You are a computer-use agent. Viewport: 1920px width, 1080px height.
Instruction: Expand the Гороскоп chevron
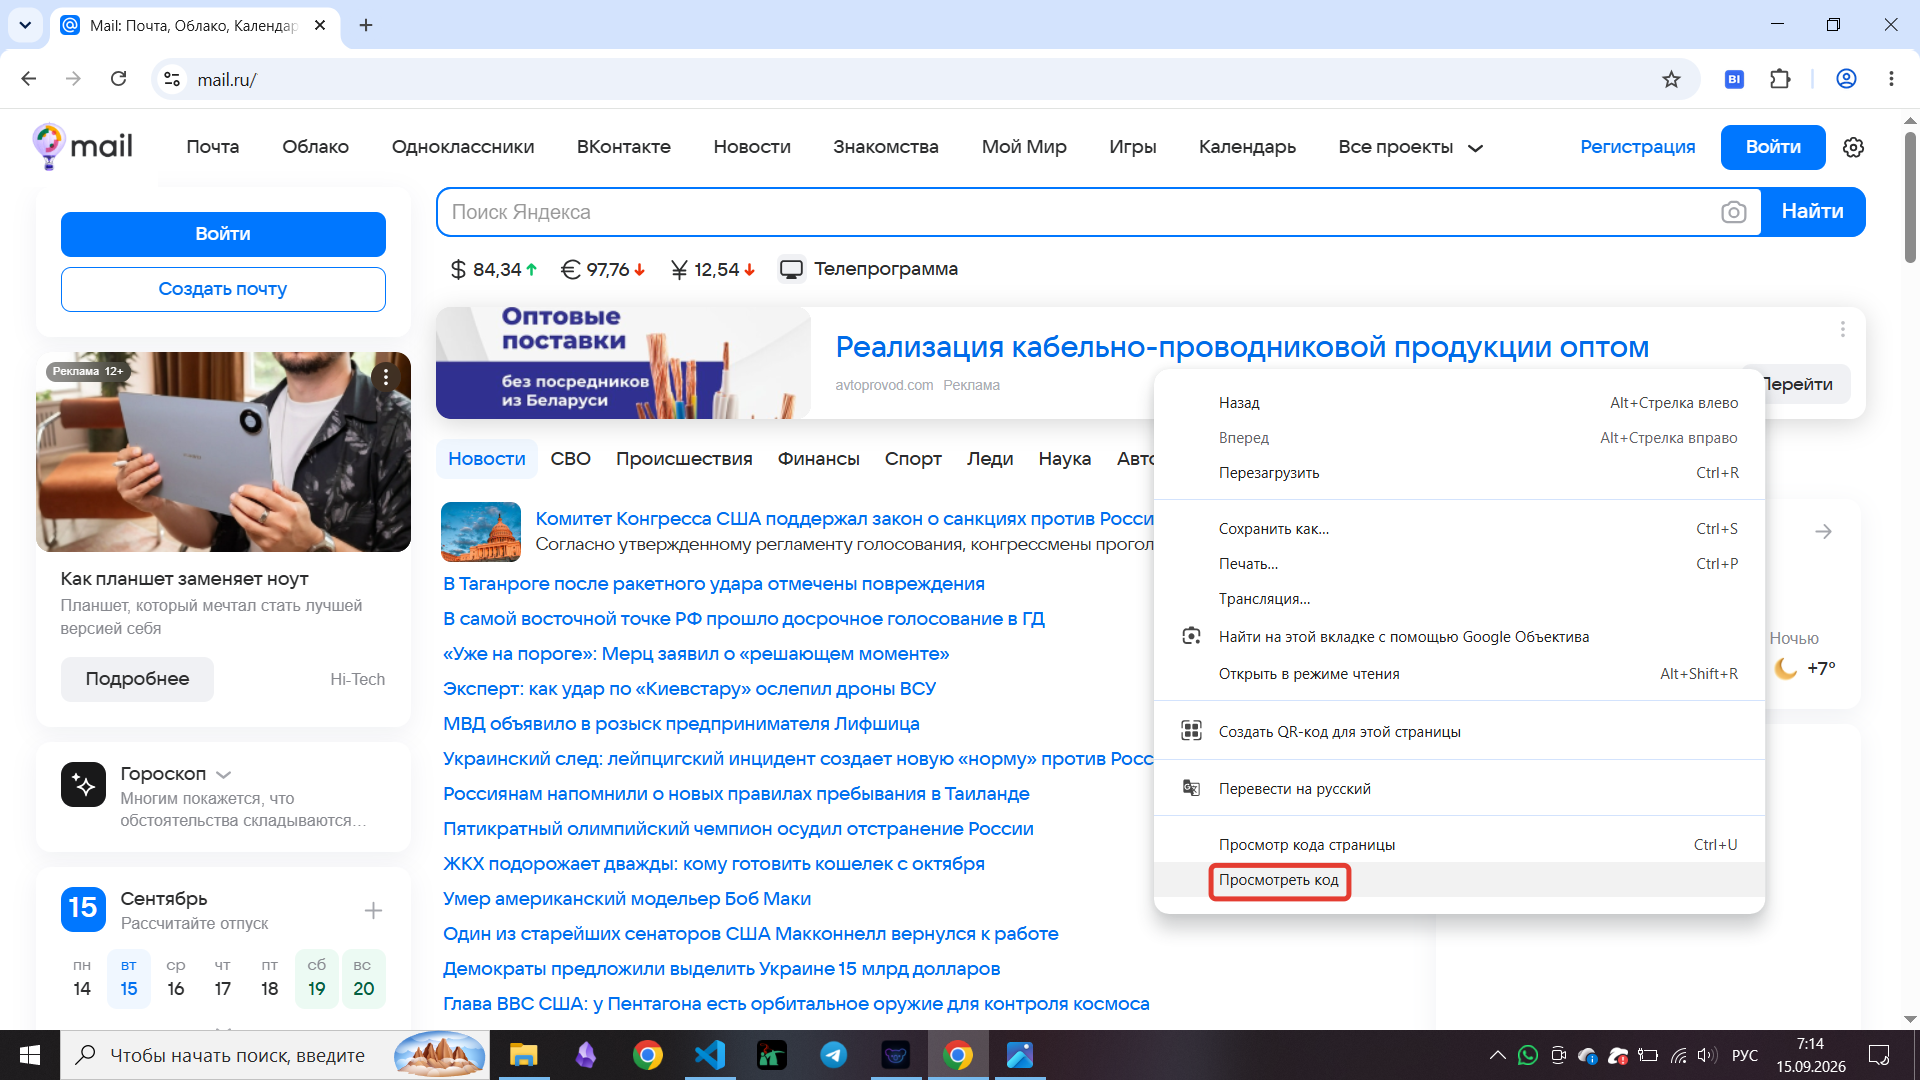point(224,775)
